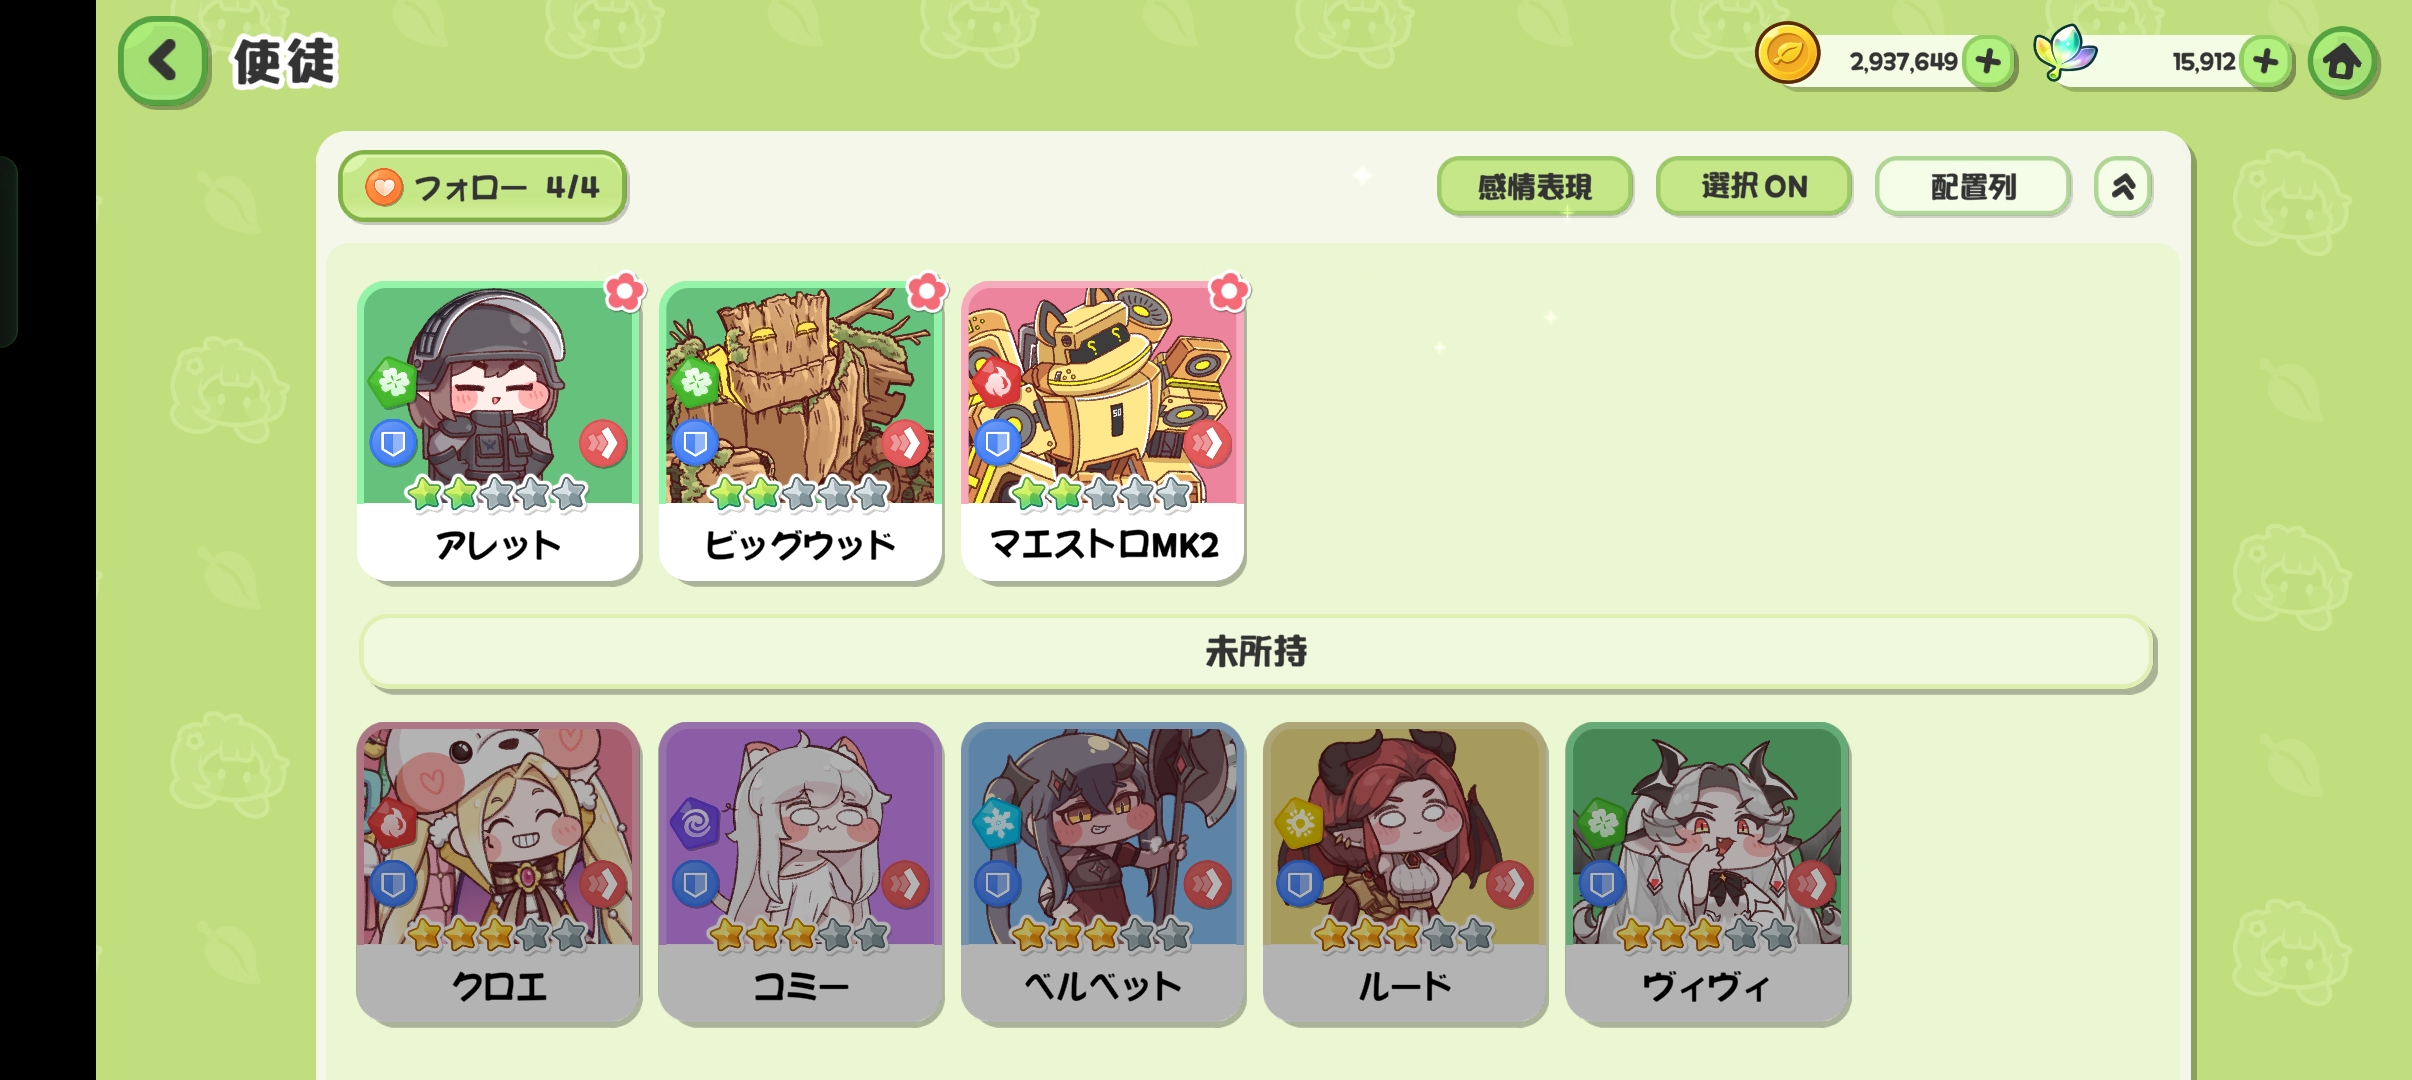Viewport: 2412px width, 1080px height.
Task: Tap the gold coin currency icon
Action: pos(1787,54)
